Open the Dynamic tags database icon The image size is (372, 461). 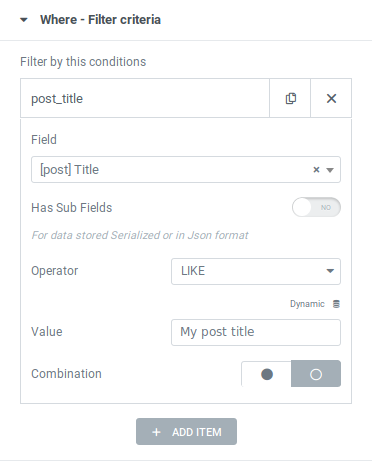point(336,304)
